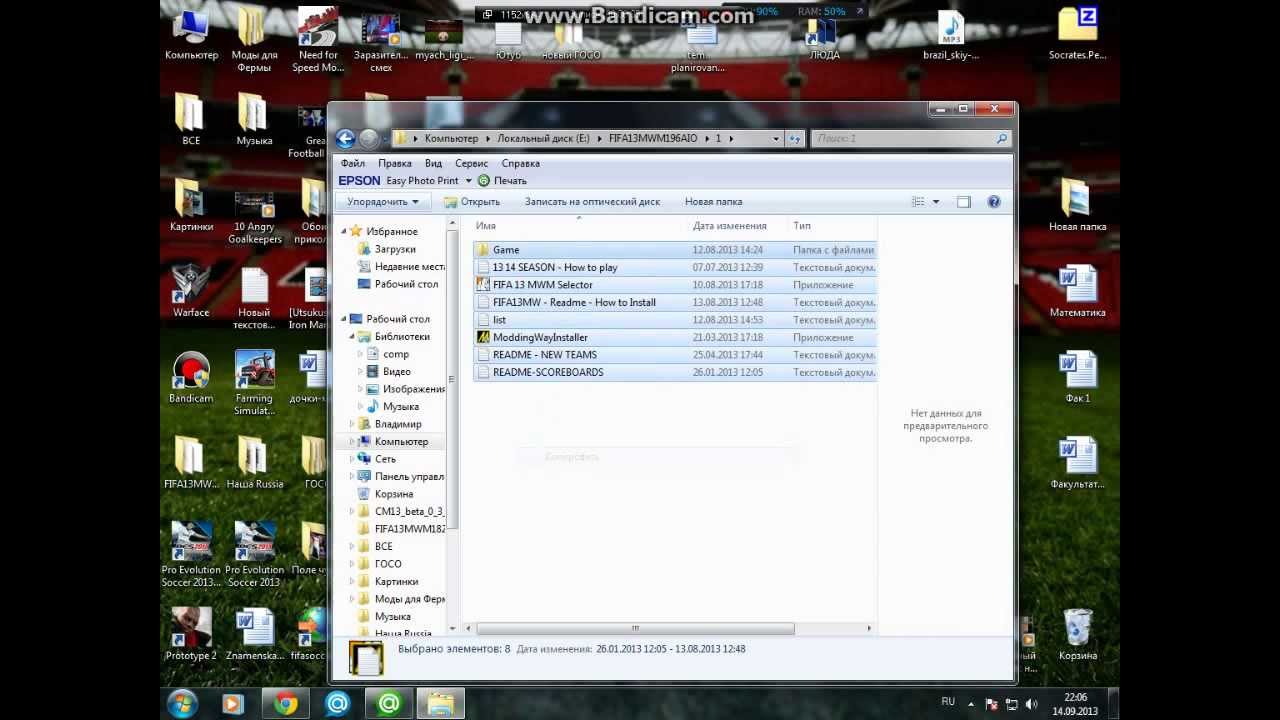The width and height of the screenshot is (1280, 720).
Task: Open Недавние места in navigation pane
Action: click(x=409, y=267)
